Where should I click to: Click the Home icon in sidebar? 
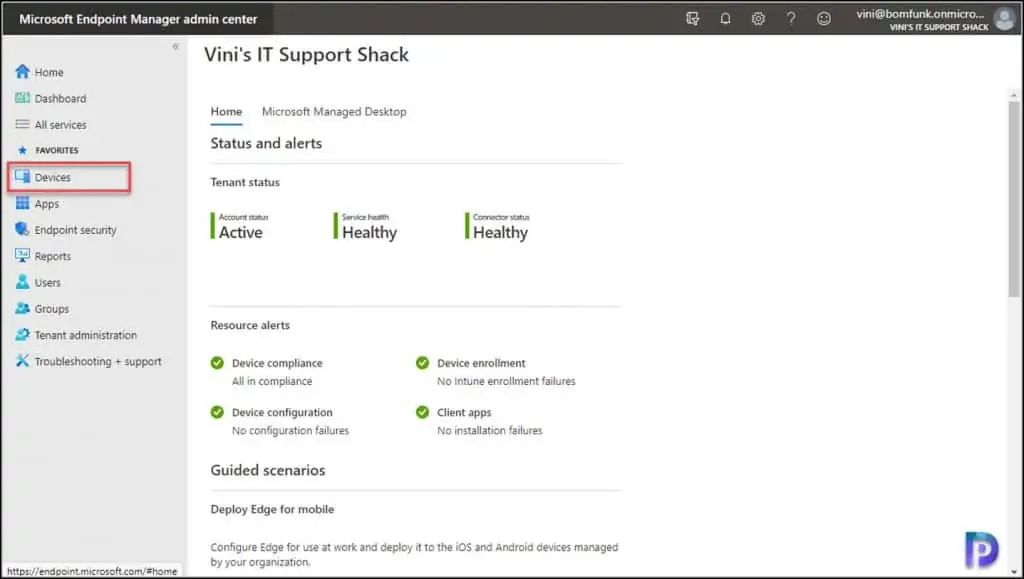(x=22, y=71)
